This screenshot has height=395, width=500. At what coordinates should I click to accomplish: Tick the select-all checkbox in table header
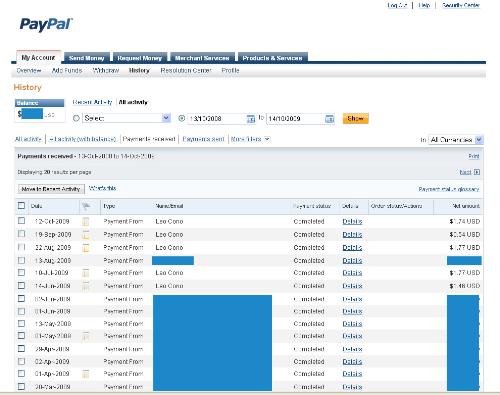21,206
